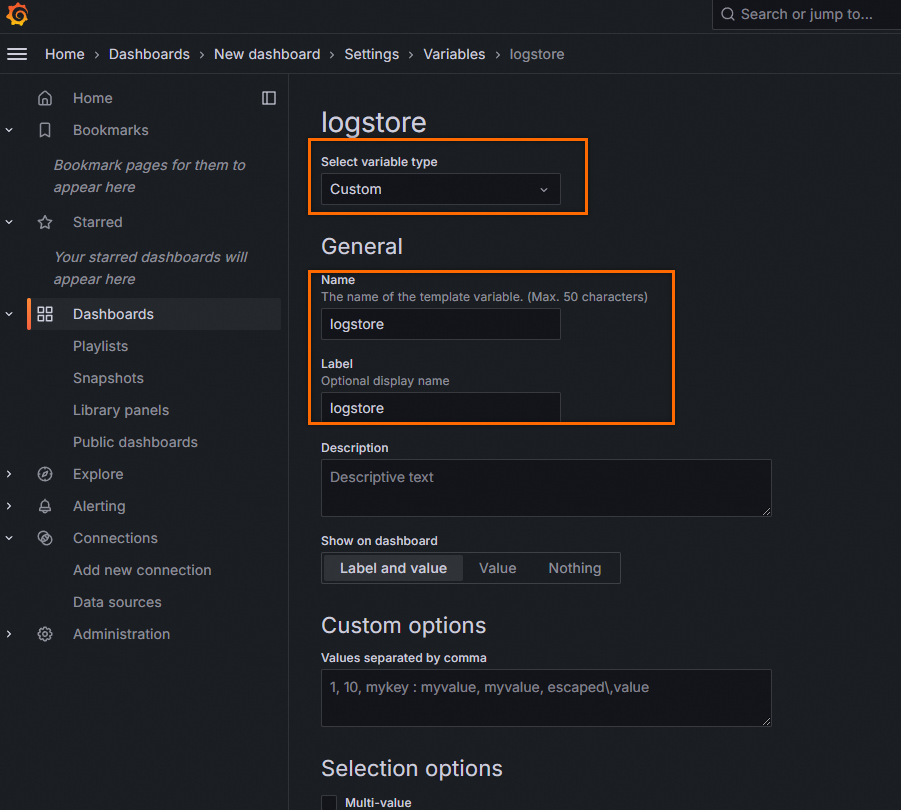Viewport: 901px width, 810px height.
Task: Click the Administration gear icon
Action: pos(45,634)
